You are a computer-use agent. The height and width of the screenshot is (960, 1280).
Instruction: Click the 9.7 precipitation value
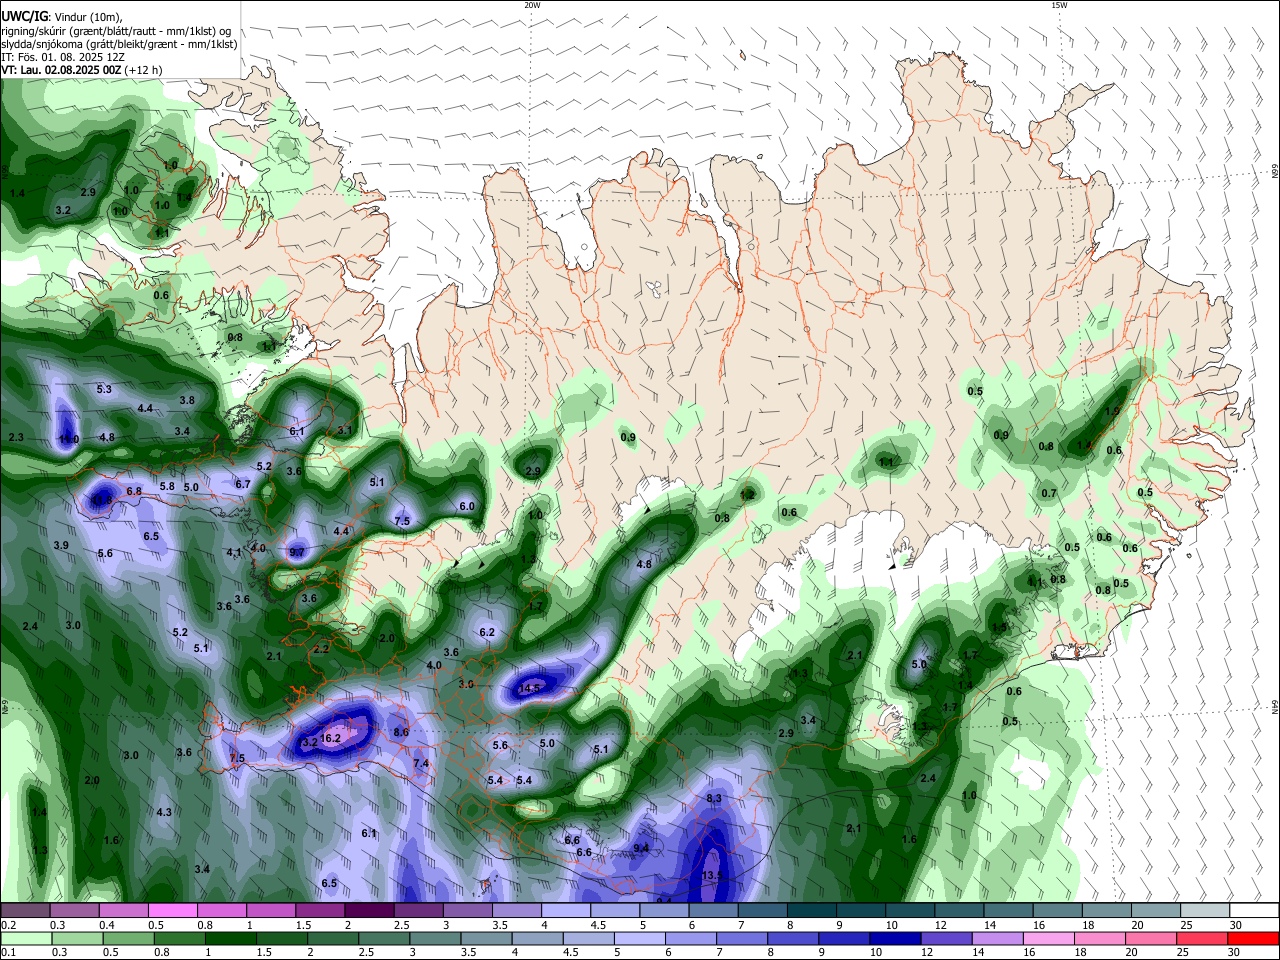click(x=297, y=552)
